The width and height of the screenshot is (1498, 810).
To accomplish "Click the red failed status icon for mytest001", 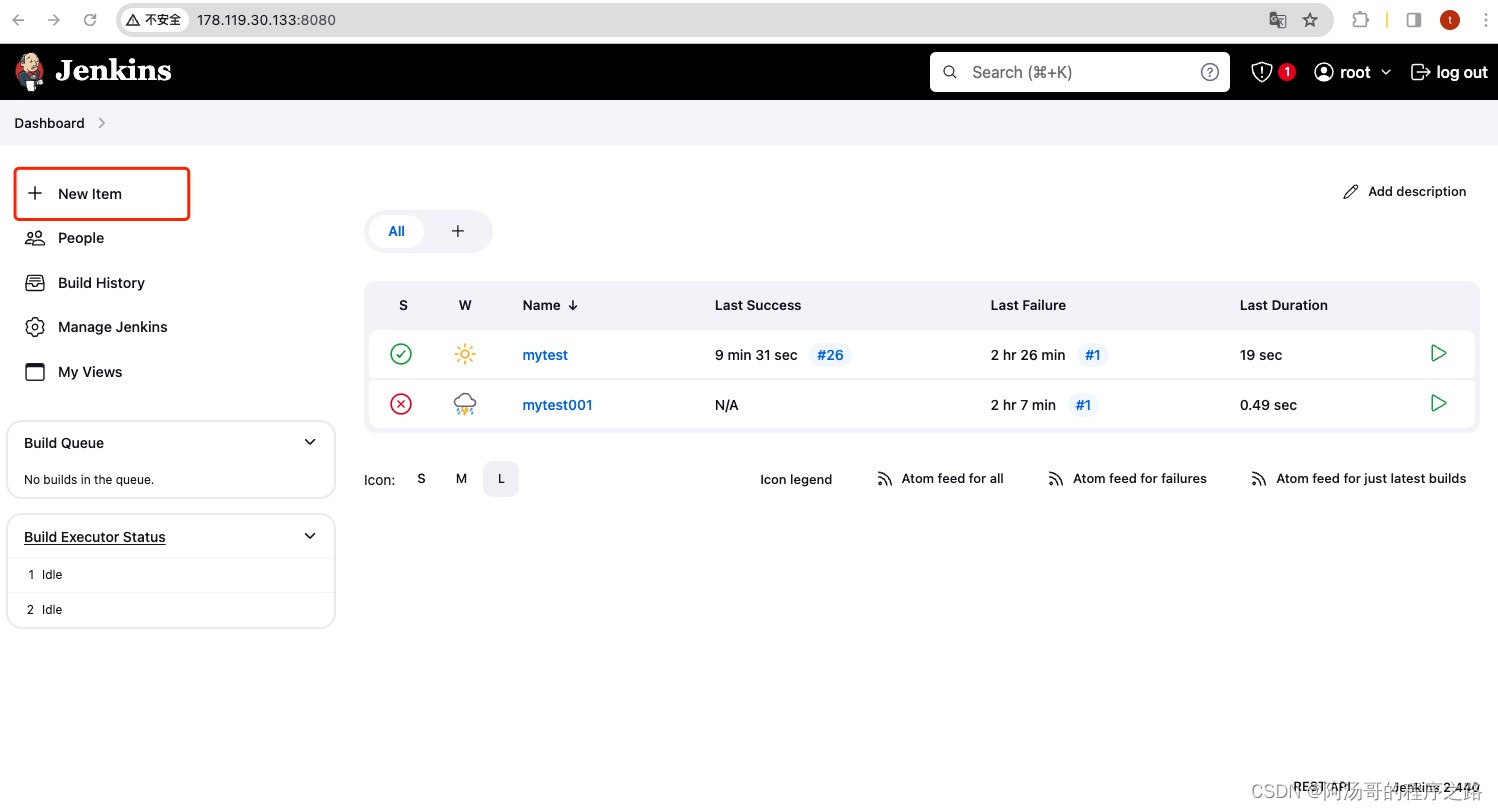I will (401, 404).
